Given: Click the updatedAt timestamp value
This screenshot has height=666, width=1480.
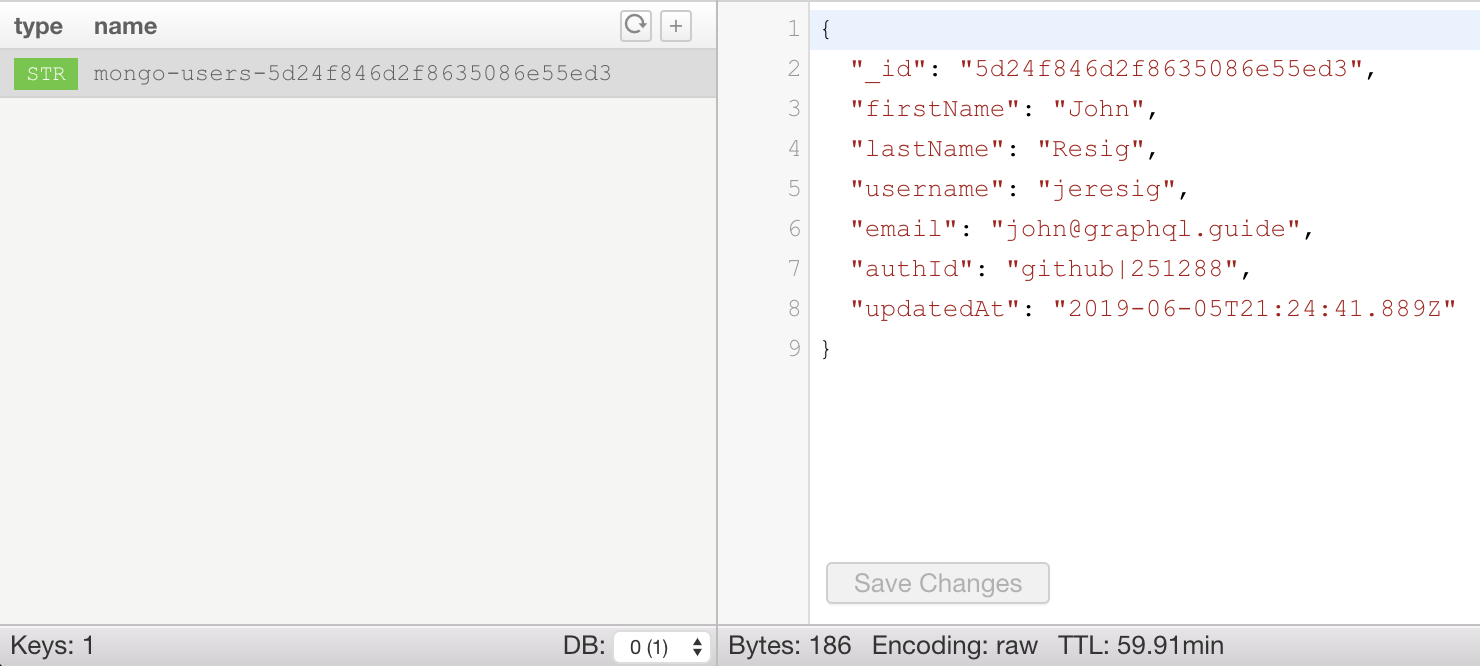Looking at the screenshot, I should point(1254,309).
